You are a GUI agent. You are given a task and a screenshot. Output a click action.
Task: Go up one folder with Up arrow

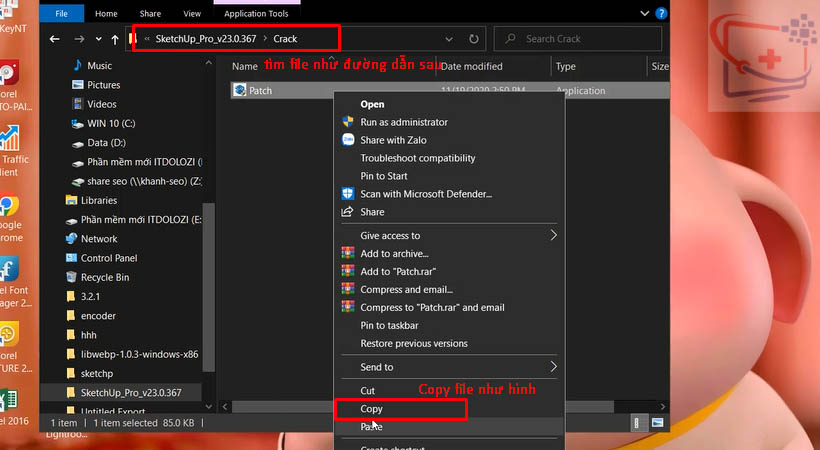click(x=115, y=39)
